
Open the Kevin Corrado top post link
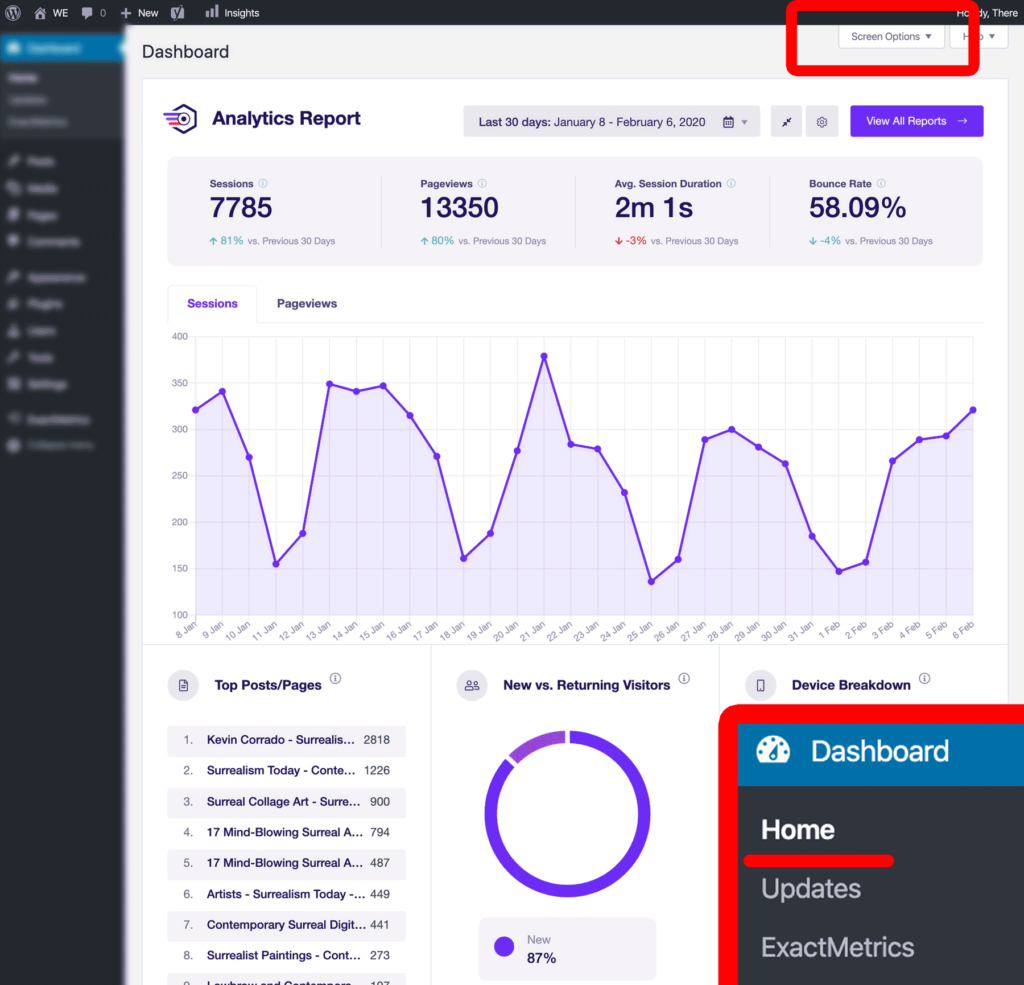(282, 740)
